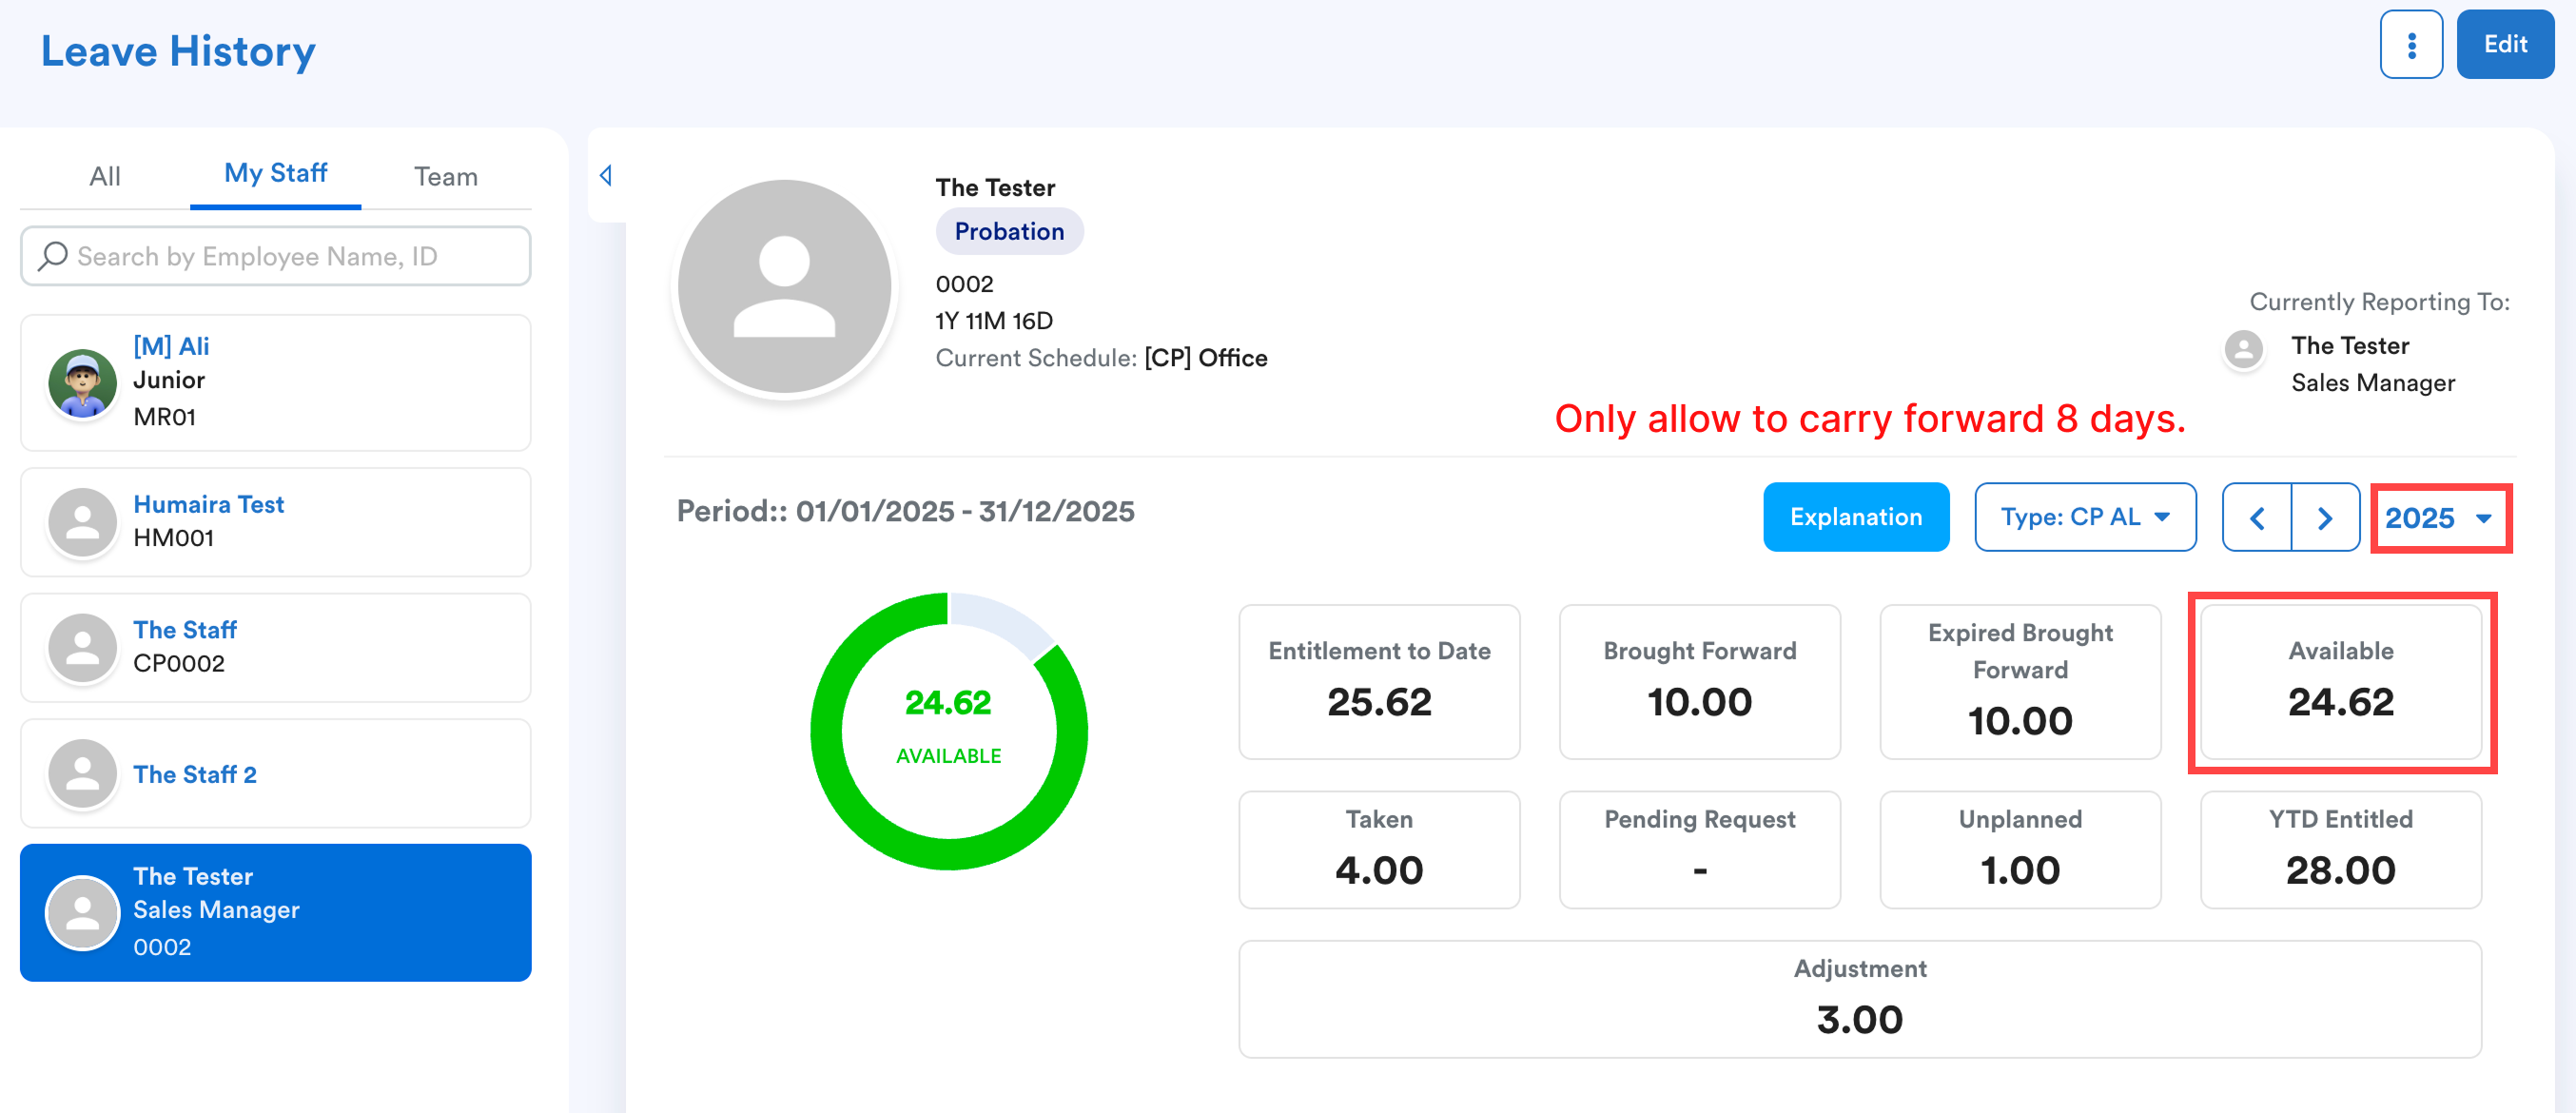The width and height of the screenshot is (2576, 1113).
Task: Click the Explanation button
Action: point(1855,517)
